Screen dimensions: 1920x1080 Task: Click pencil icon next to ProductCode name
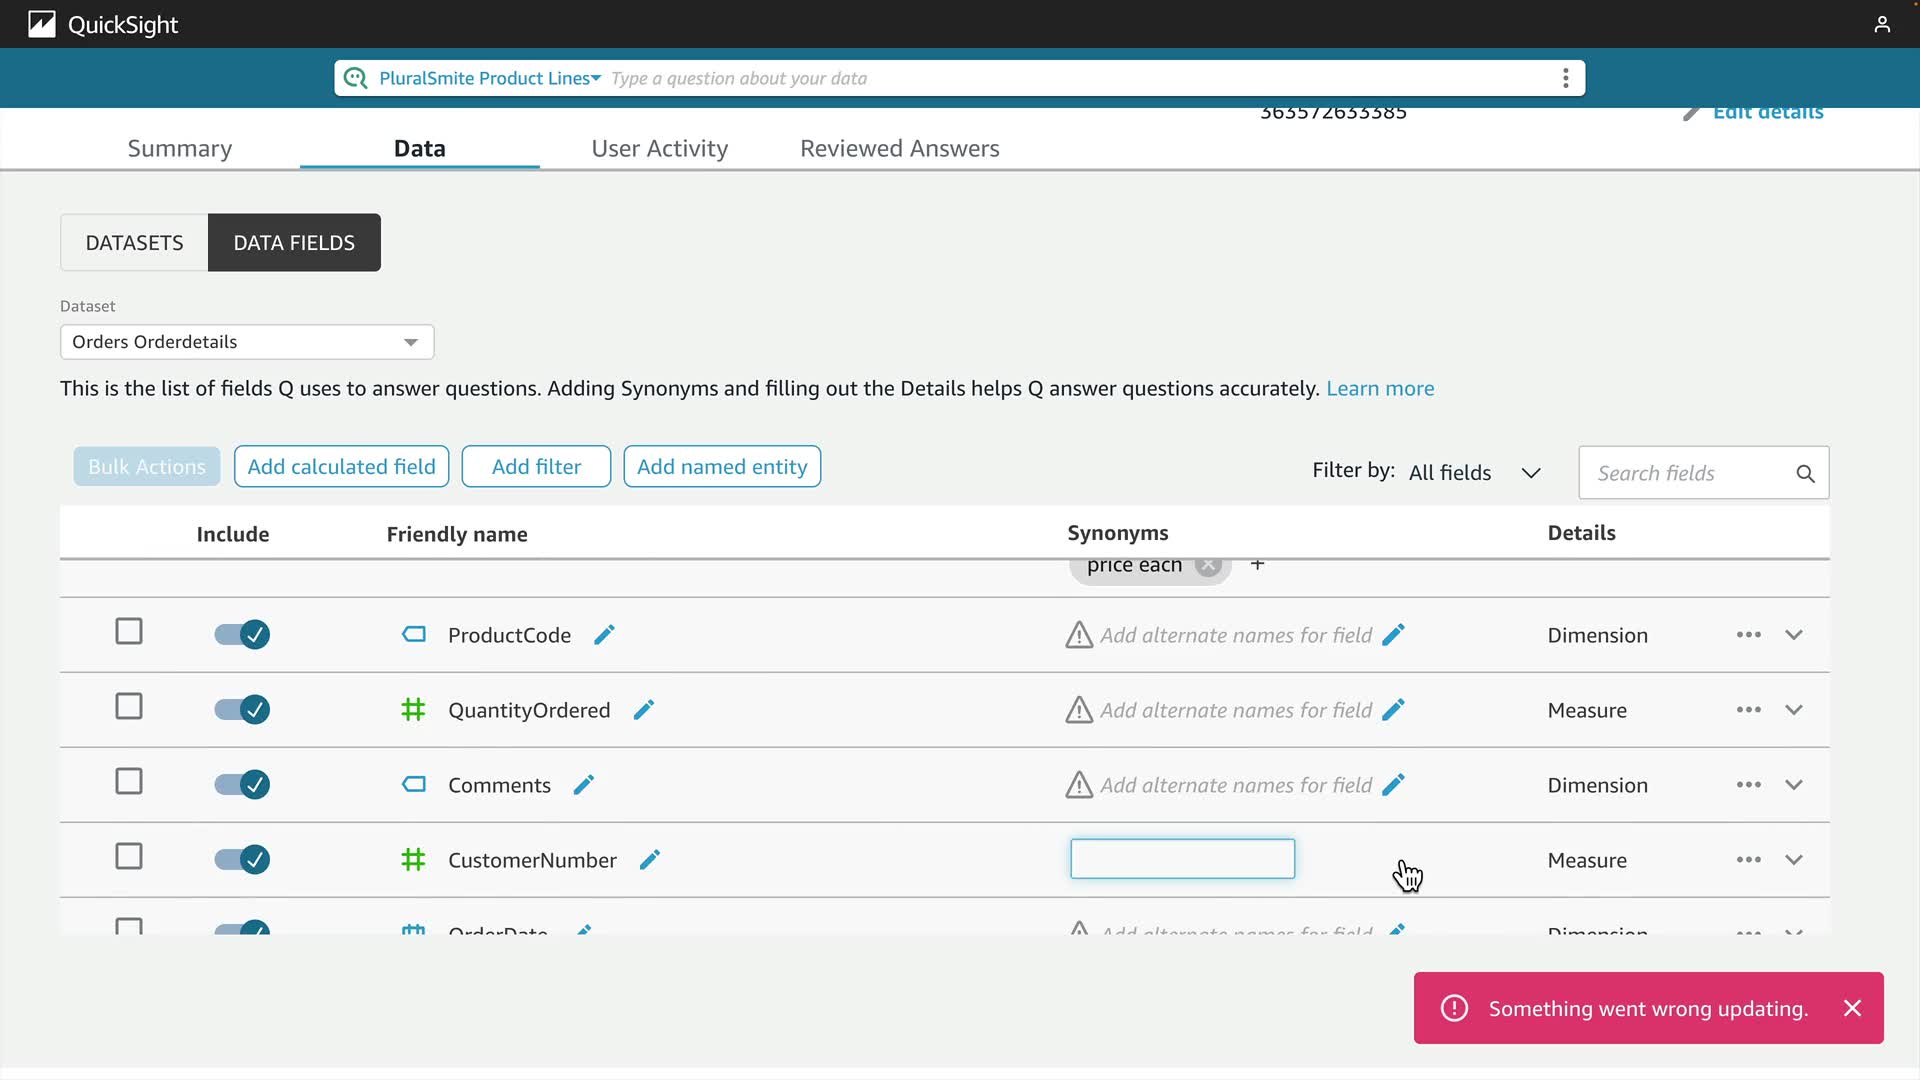(x=604, y=635)
